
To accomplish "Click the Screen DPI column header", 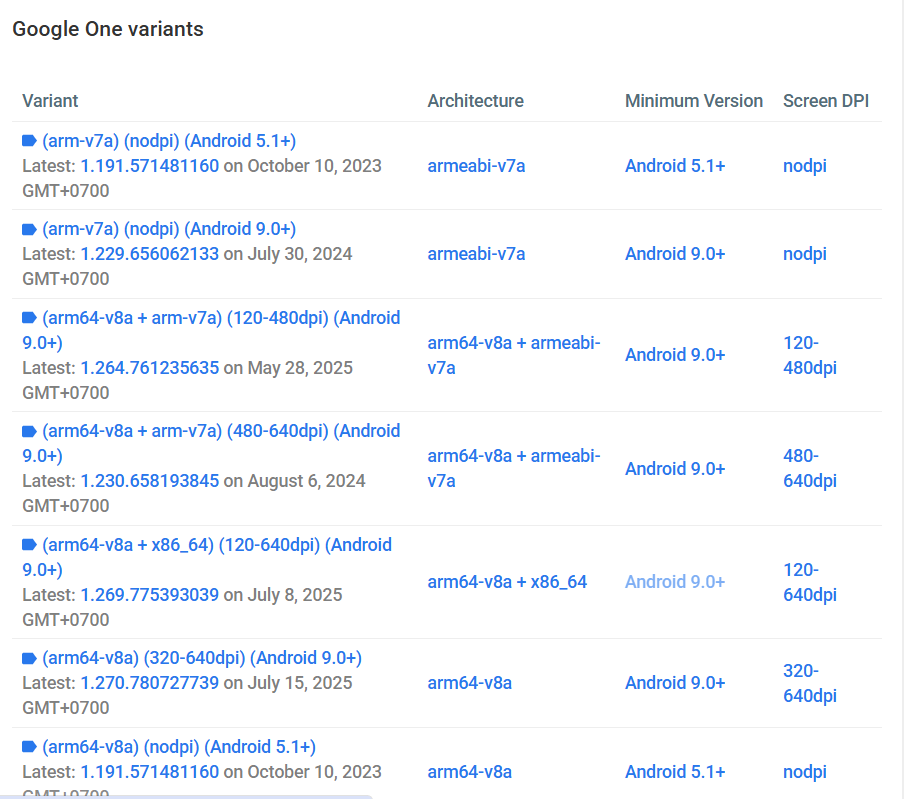I will 826,101.
